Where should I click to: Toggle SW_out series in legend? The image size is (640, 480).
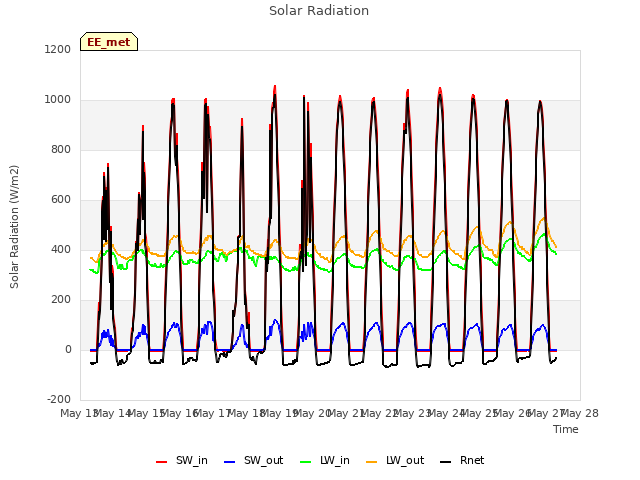coord(253,460)
